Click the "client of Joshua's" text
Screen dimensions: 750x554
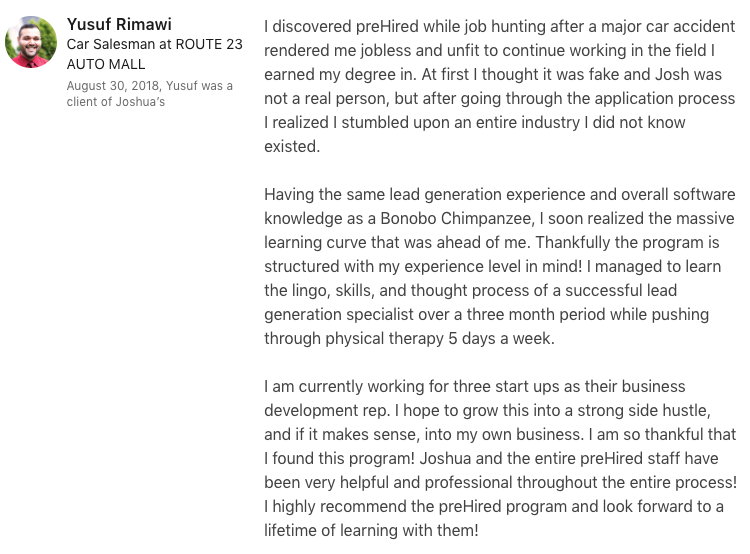point(115,102)
